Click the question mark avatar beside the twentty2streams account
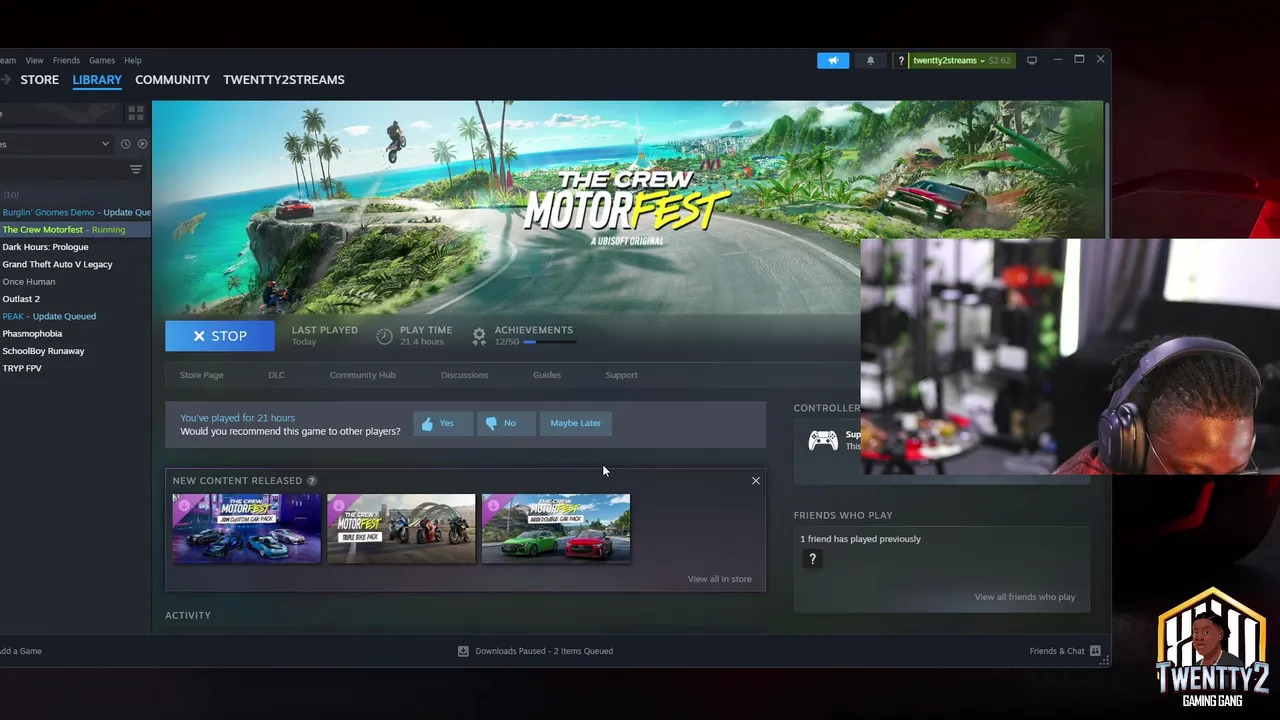The width and height of the screenshot is (1280, 720). click(x=901, y=60)
